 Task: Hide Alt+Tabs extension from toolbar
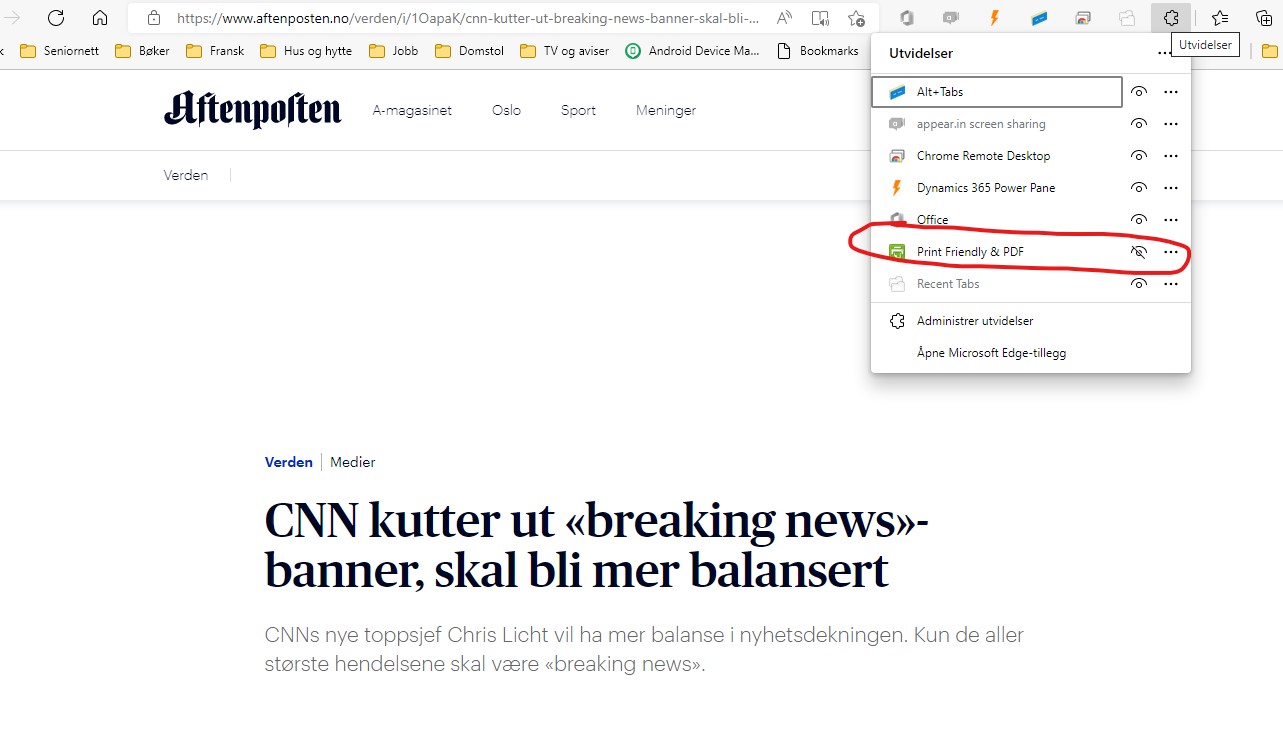1138,92
